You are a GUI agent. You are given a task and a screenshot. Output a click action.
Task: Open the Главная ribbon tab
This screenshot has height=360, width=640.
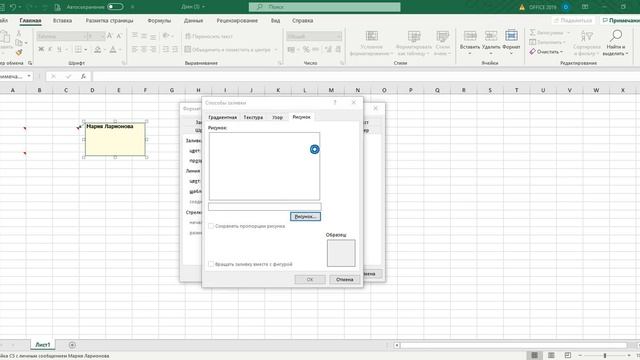pyautogui.click(x=30, y=20)
